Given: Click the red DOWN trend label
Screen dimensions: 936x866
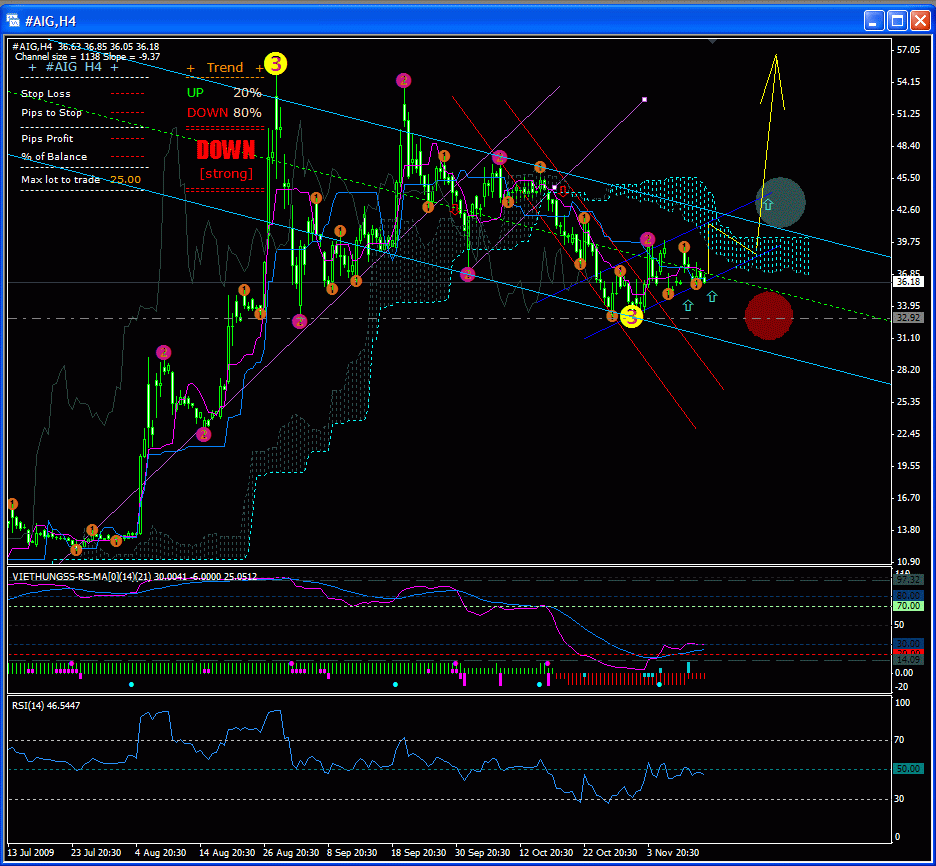Looking at the screenshot, I should coord(225,151).
